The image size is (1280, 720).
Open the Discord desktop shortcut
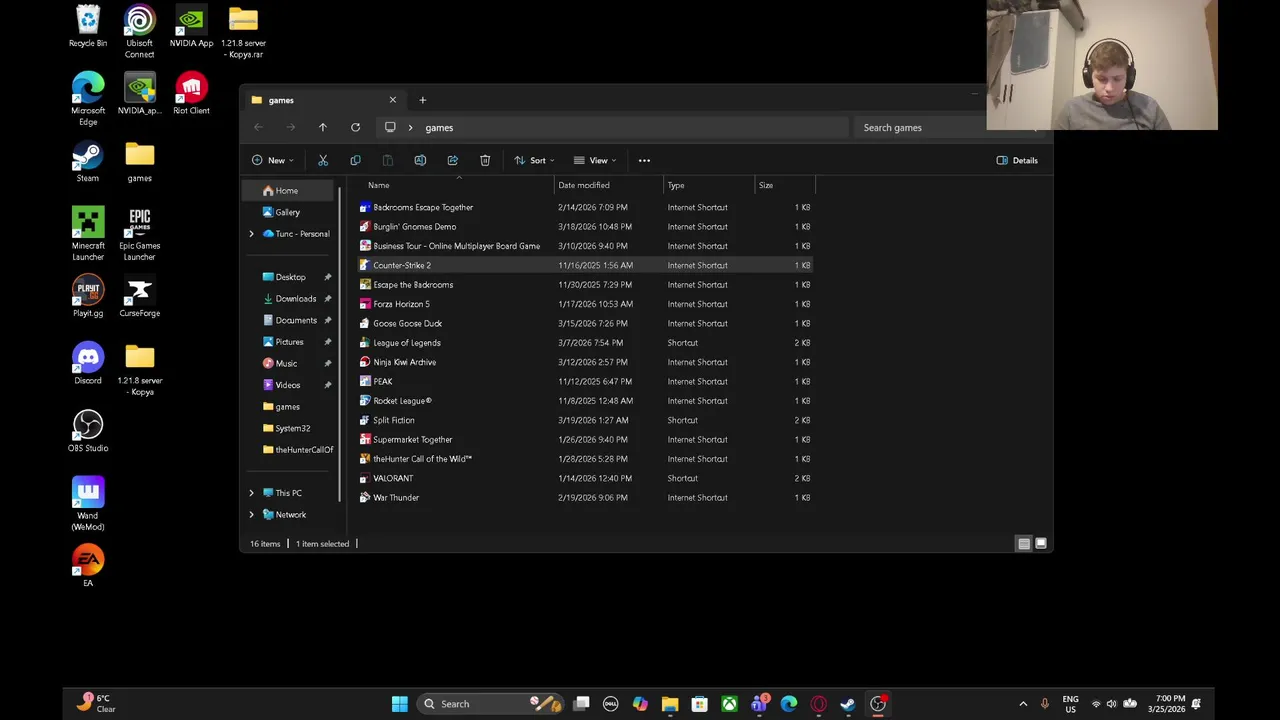(88, 364)
